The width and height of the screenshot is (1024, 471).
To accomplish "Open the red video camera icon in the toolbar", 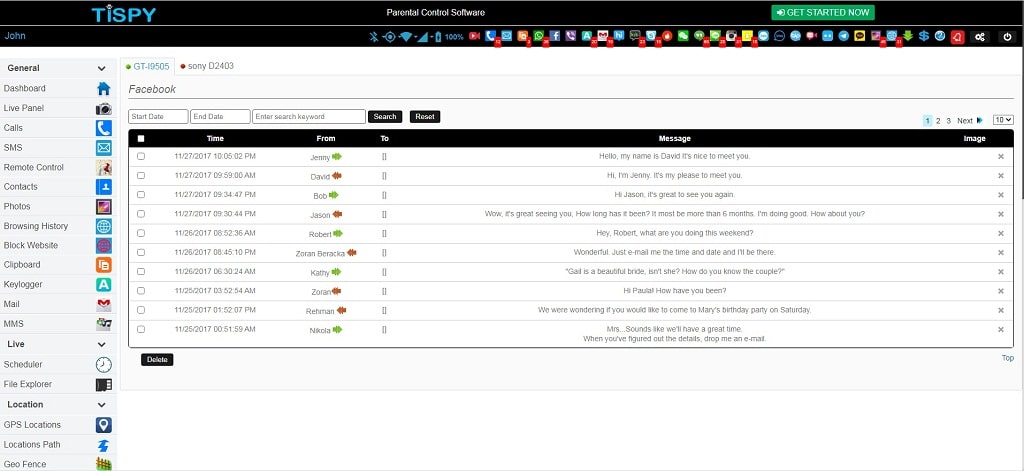I will pyautogui.click(x=474, y=36).
